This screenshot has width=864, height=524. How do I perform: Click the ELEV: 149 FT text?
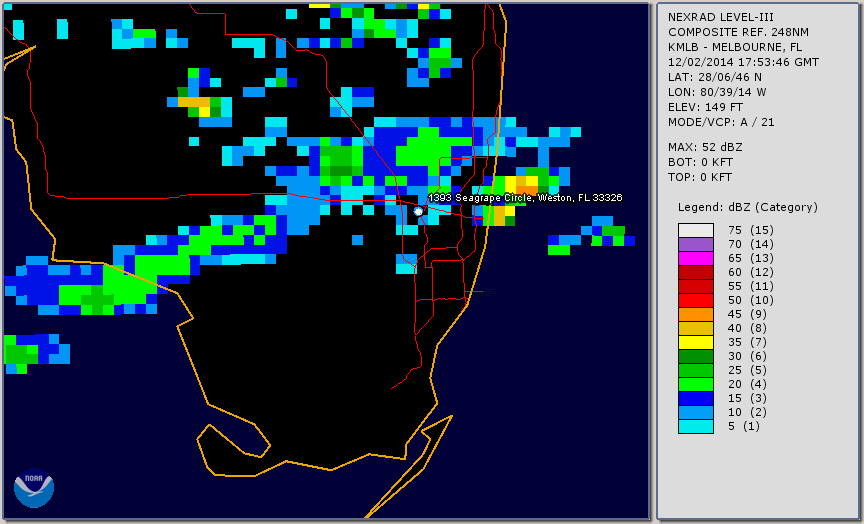[x=705, y=107]
